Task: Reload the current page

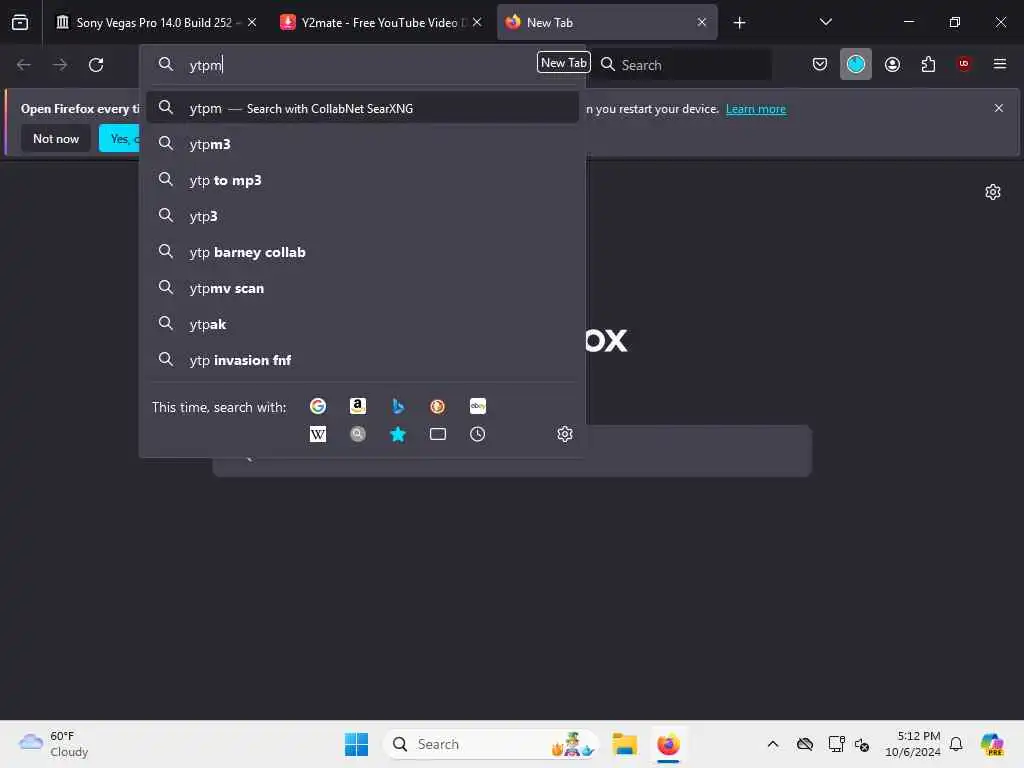Action: pyautogui.click(x=96, y=65)
